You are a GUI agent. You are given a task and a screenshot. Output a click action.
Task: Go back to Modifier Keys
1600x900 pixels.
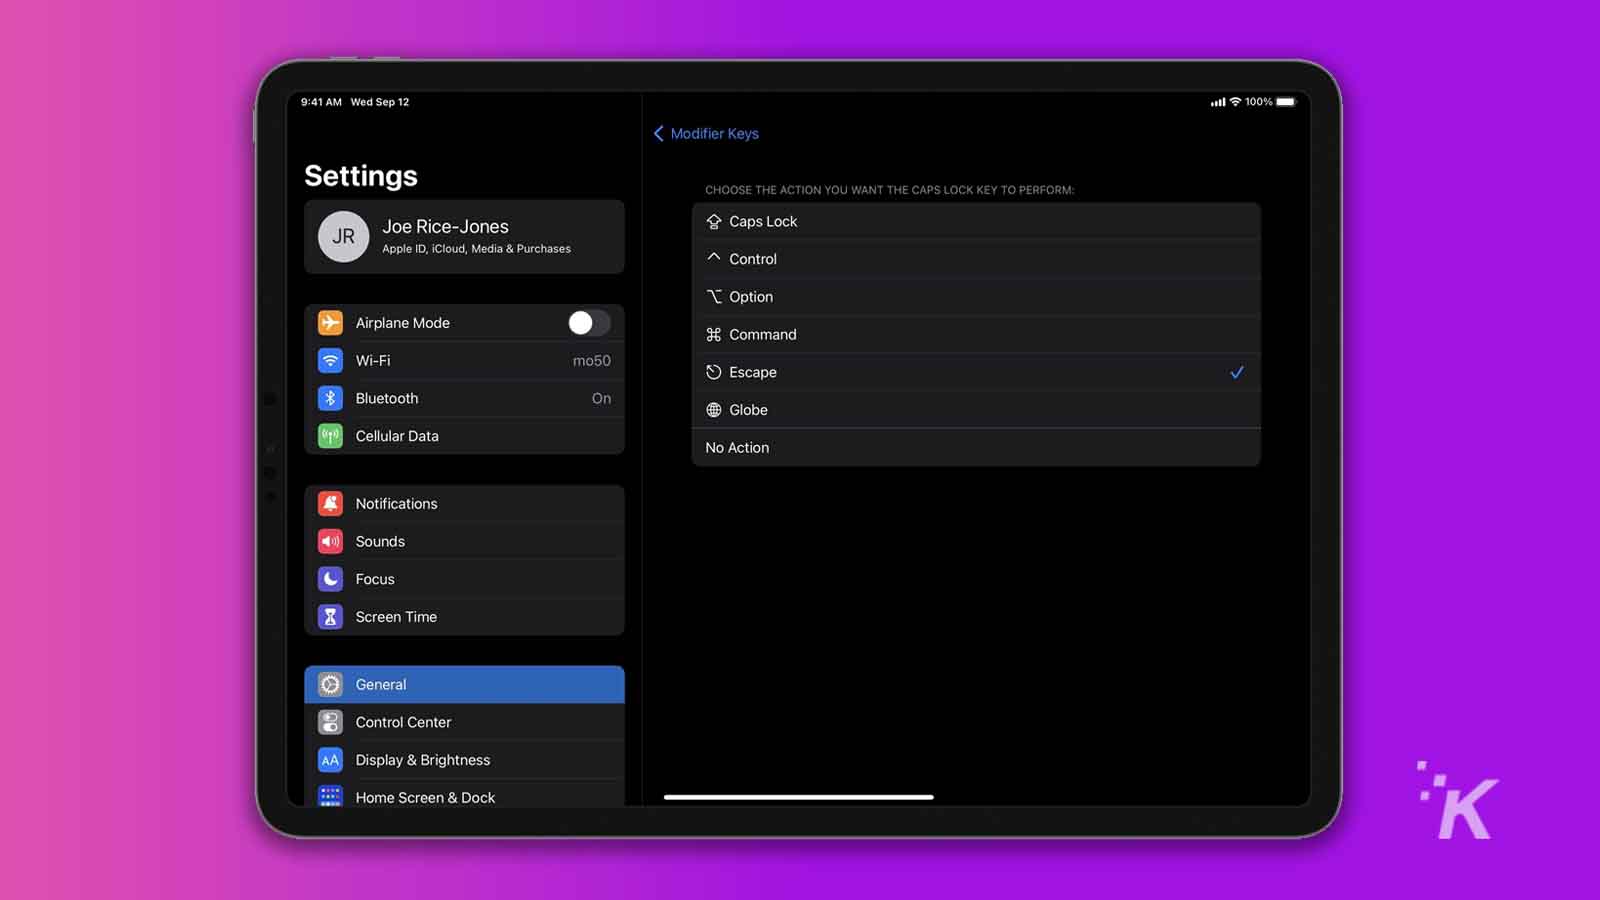coord(706,133)
